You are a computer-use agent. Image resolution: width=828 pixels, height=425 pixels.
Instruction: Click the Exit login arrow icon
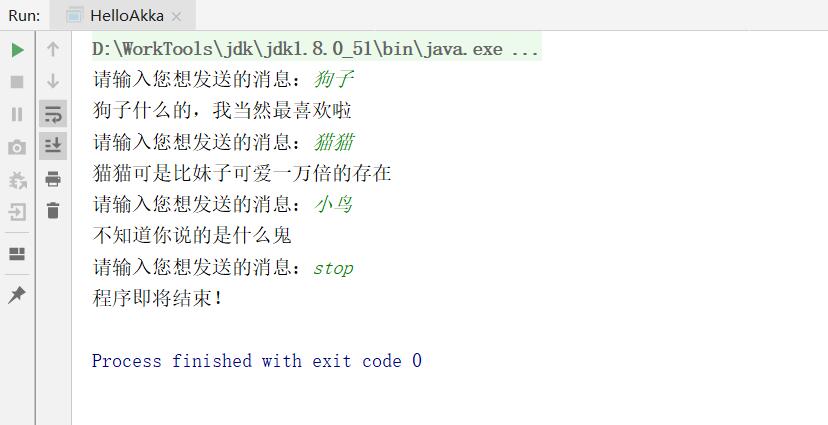pyautogui.click(x=17, y=212)
